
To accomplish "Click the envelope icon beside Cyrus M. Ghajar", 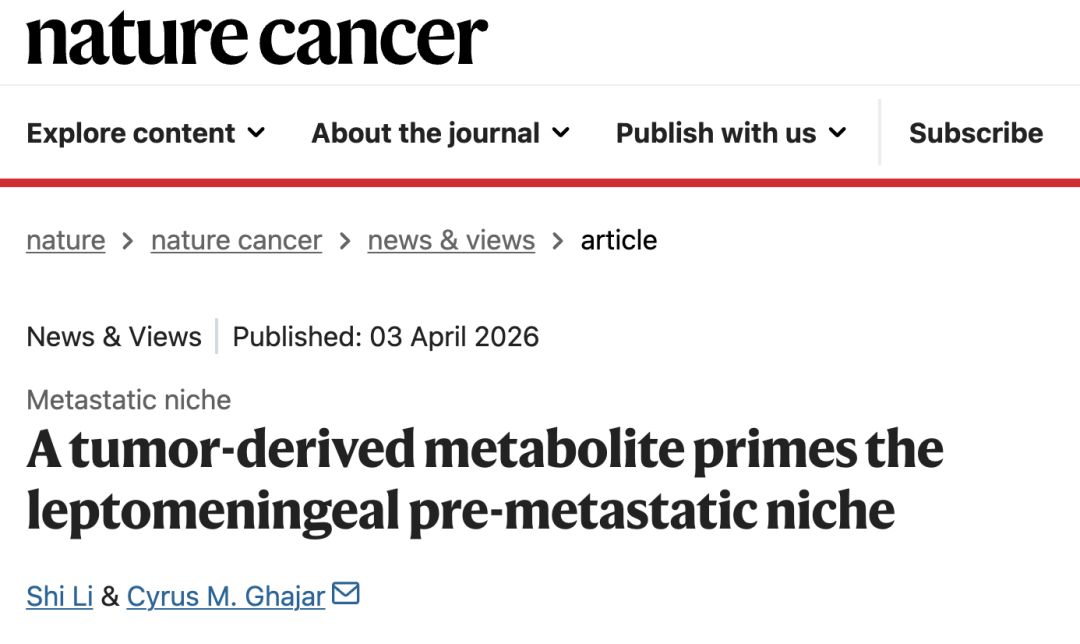I will click(345, 594).
